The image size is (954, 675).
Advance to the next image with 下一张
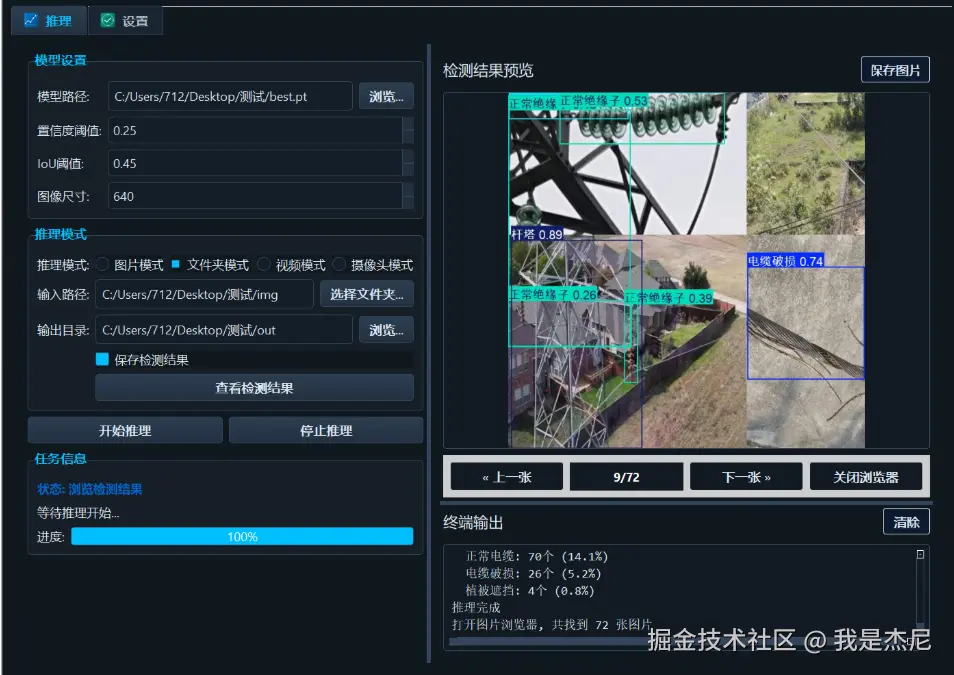coord(745,476)
